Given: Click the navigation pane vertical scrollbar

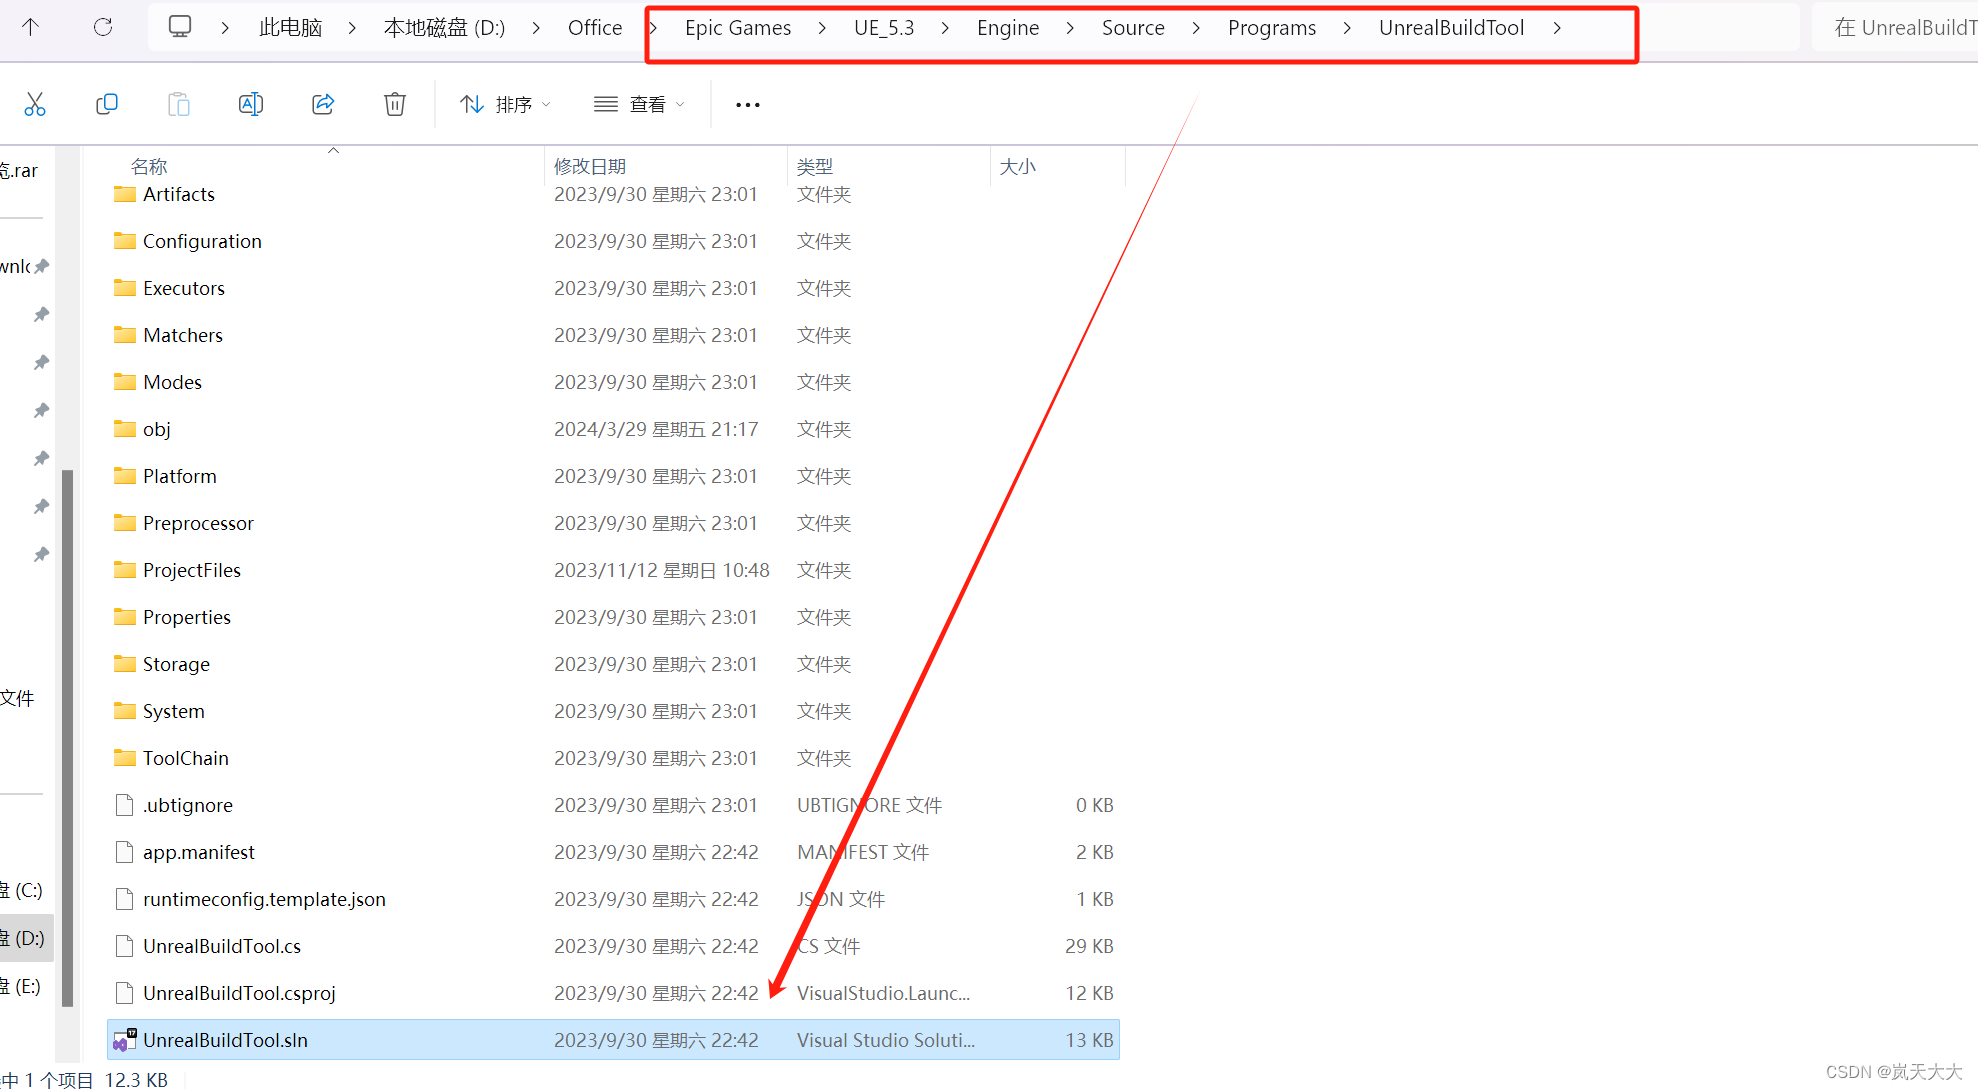Looking at the screenshot, I should (67, 738).
